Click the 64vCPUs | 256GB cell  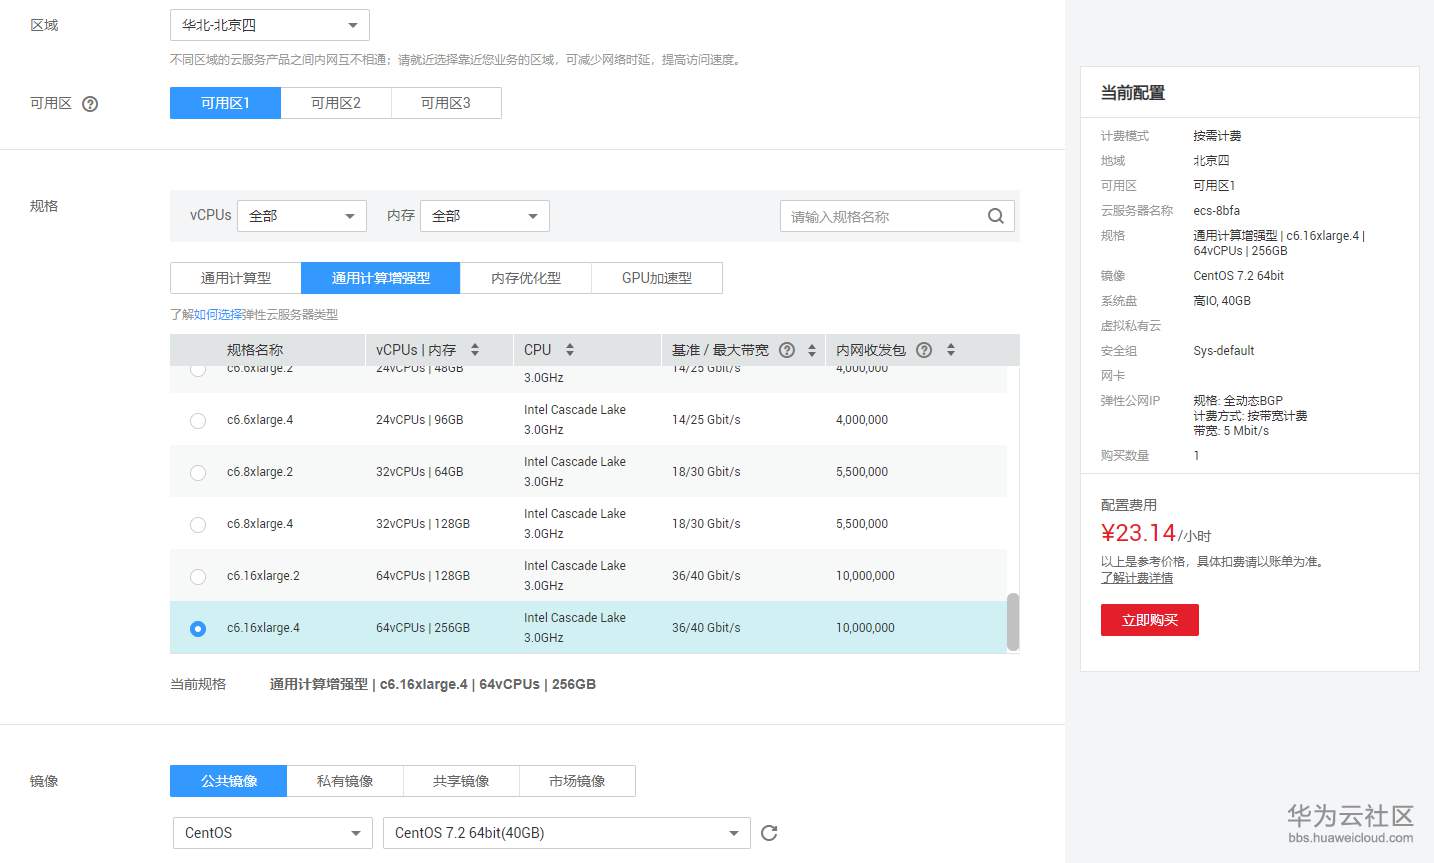pyautogui.click(x=423, y=628)
